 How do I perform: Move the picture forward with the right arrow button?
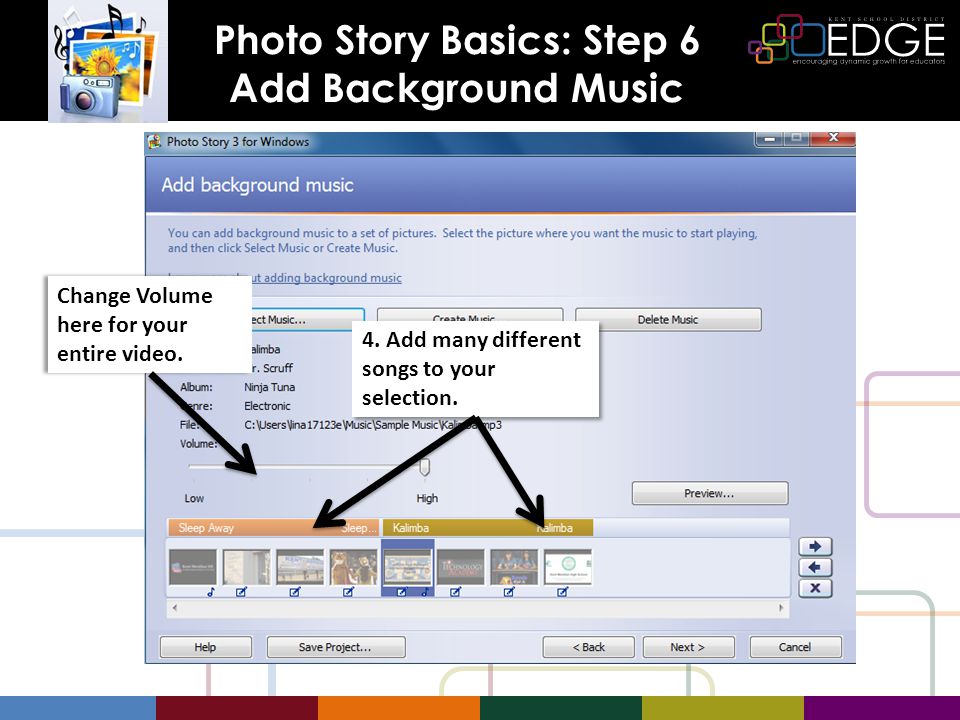pyautogui.click(x=815, y=547)
